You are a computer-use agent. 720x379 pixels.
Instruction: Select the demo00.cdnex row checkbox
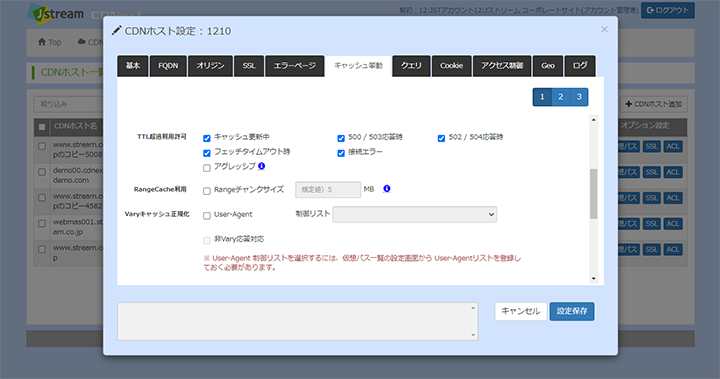tap(42, 172)
